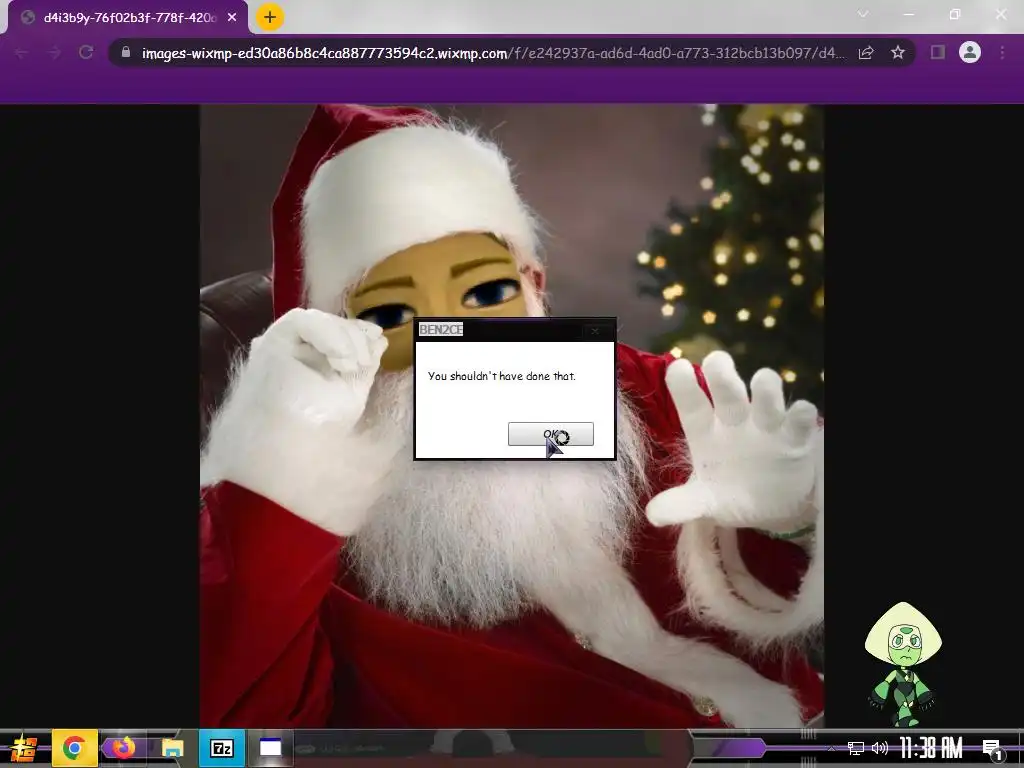Viewport: 1024px width, 768px height.
Task: Open Firefox from the taskbar
Action: [x=123, y=748]
